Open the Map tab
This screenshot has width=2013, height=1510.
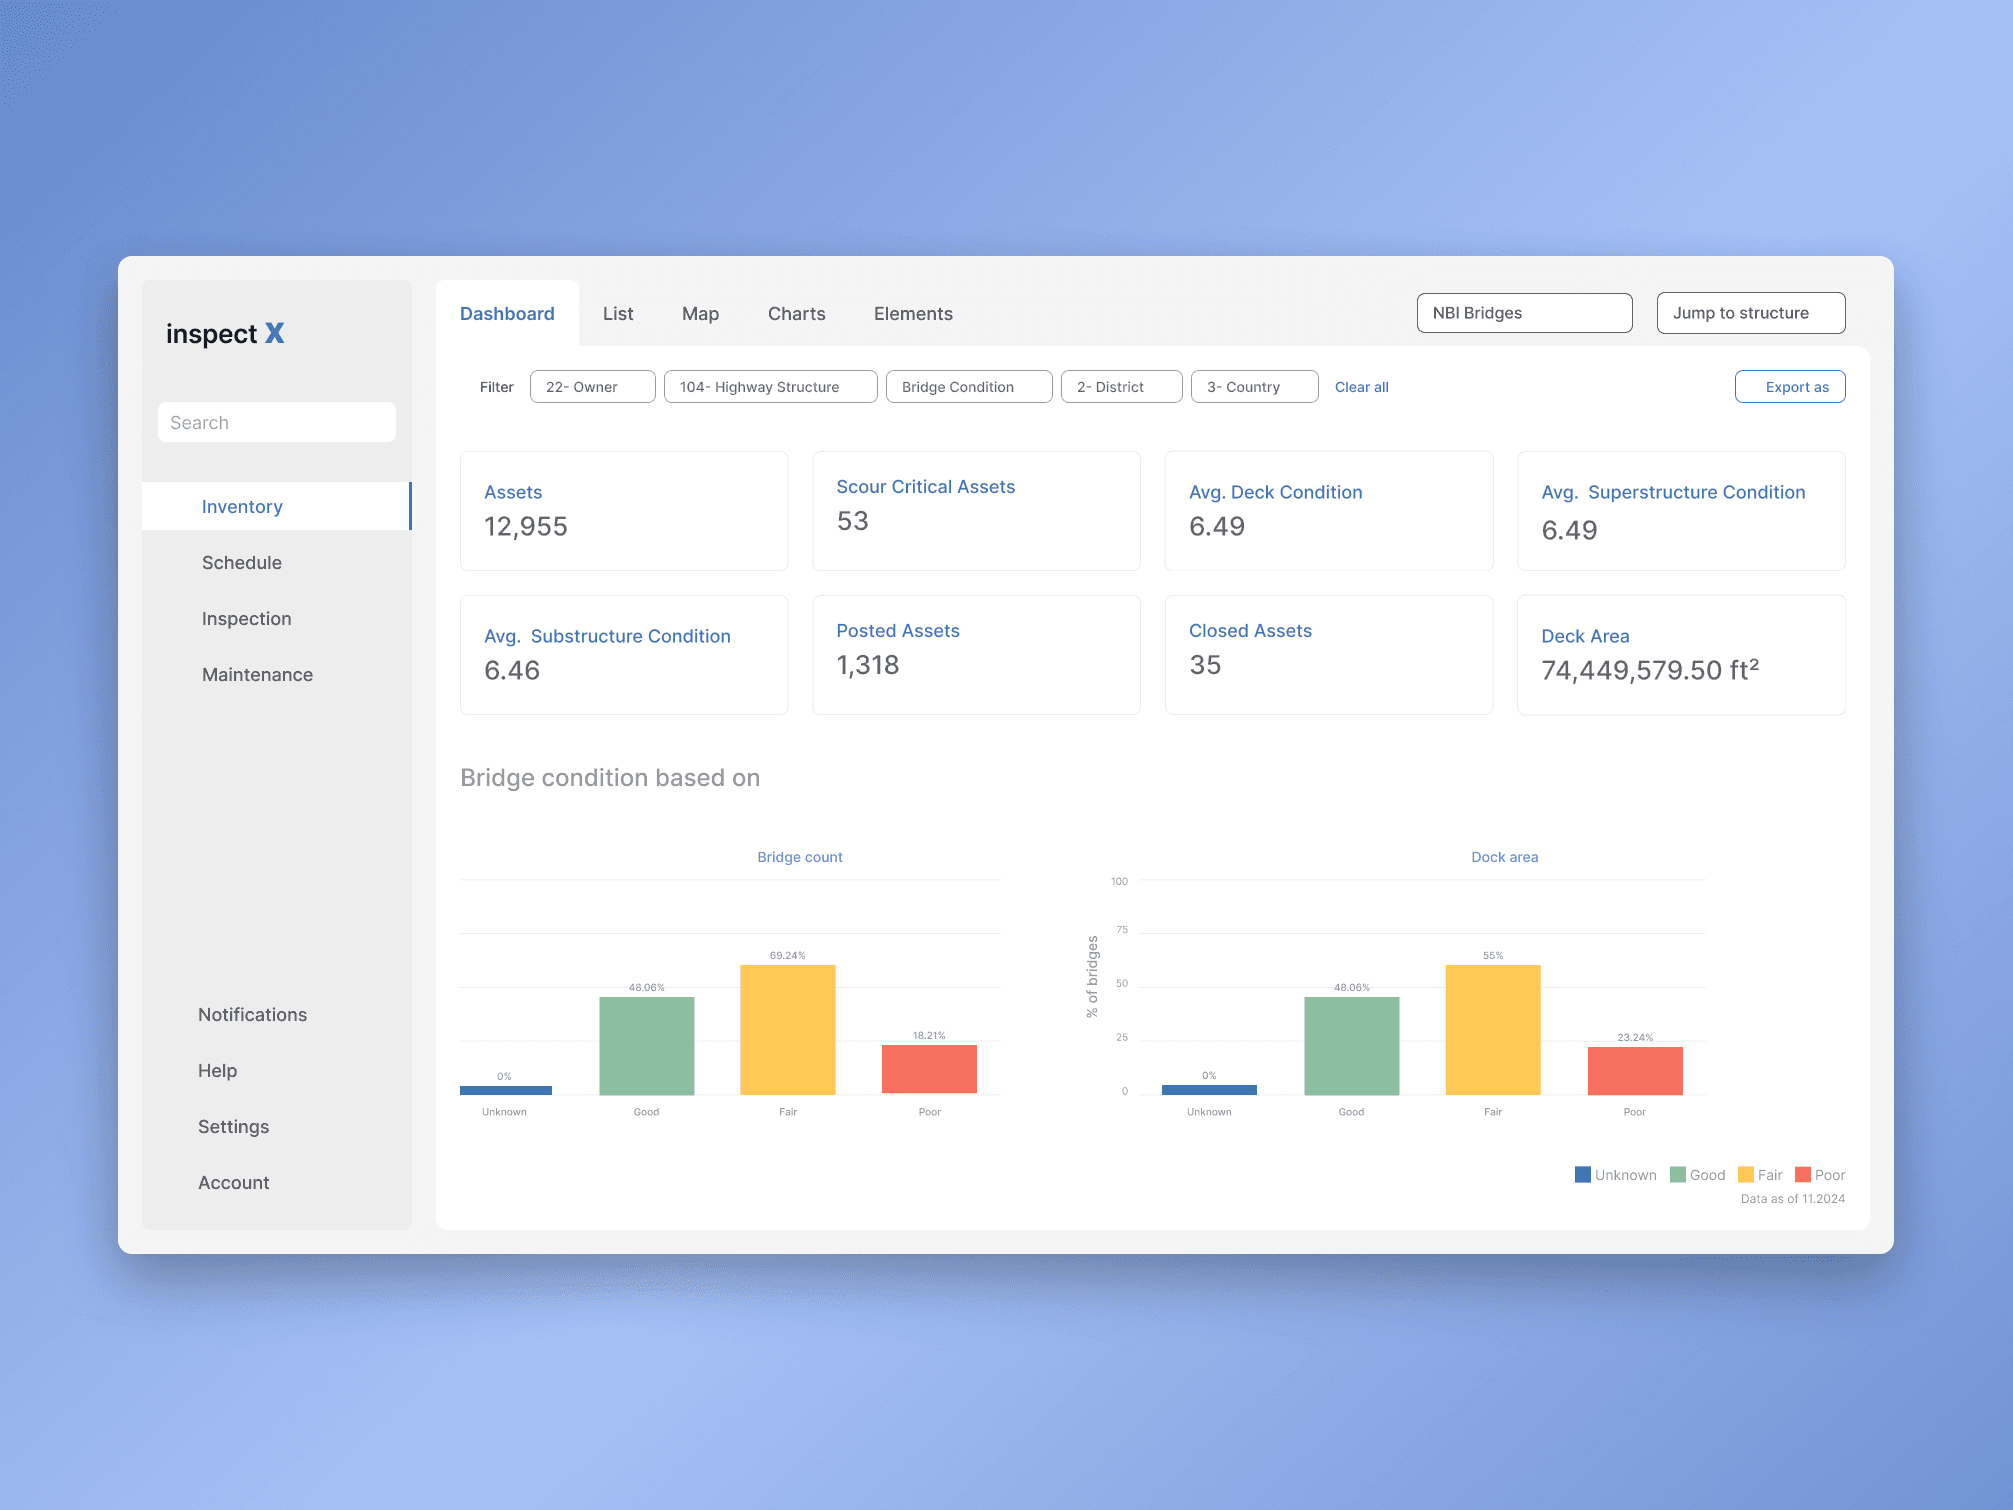tap(700, 314)
